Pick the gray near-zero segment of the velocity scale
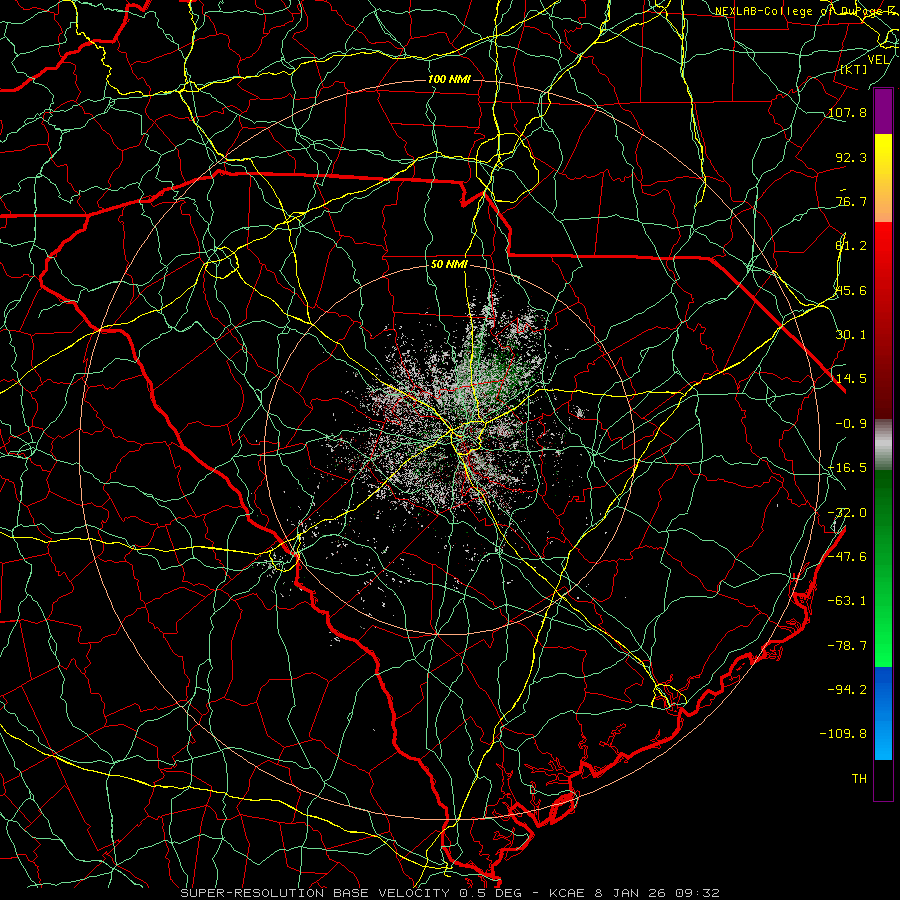900x900 pixels. coord(883,445)
